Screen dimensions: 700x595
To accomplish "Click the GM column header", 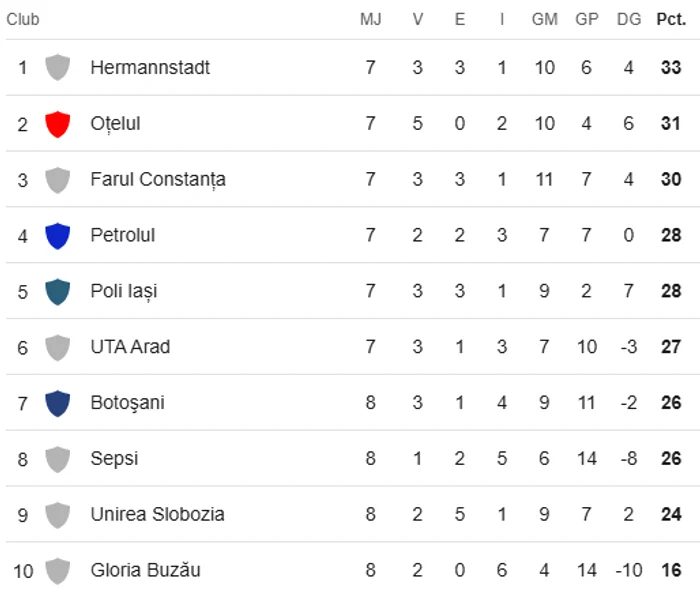I will 545,19.
